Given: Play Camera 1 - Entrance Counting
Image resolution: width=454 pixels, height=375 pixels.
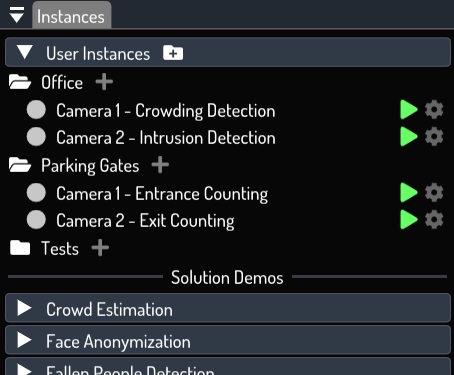Looking at the screenshot, I should point(409,192).
